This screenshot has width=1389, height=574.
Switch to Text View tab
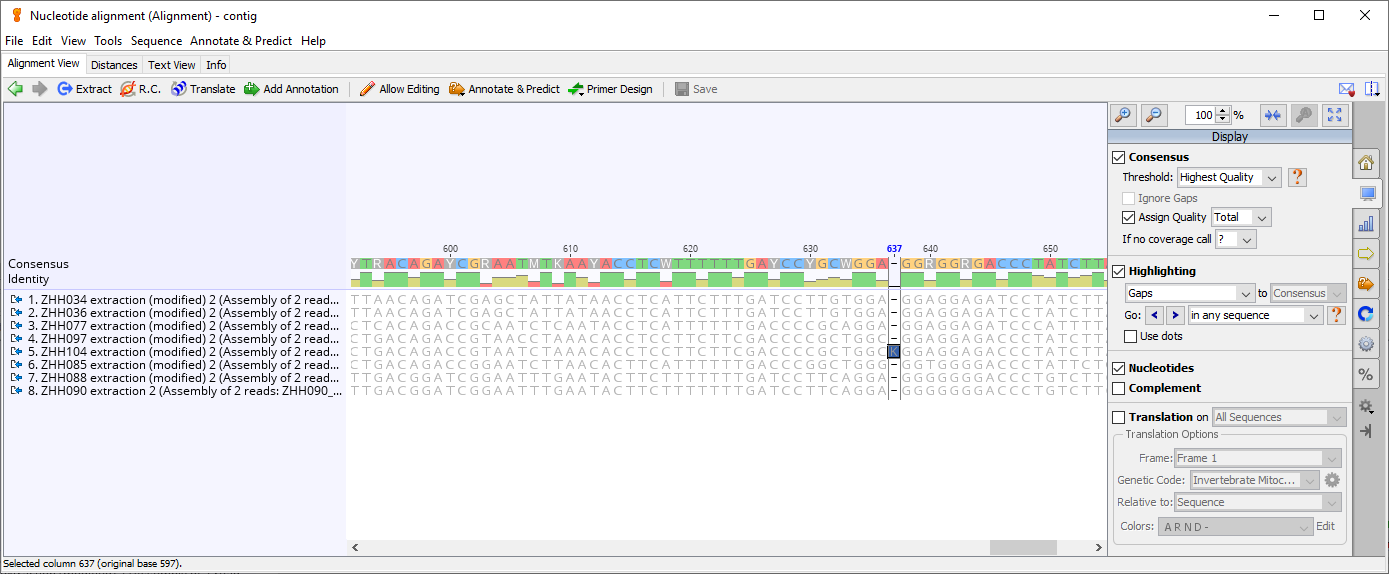(x=172, y=65)
